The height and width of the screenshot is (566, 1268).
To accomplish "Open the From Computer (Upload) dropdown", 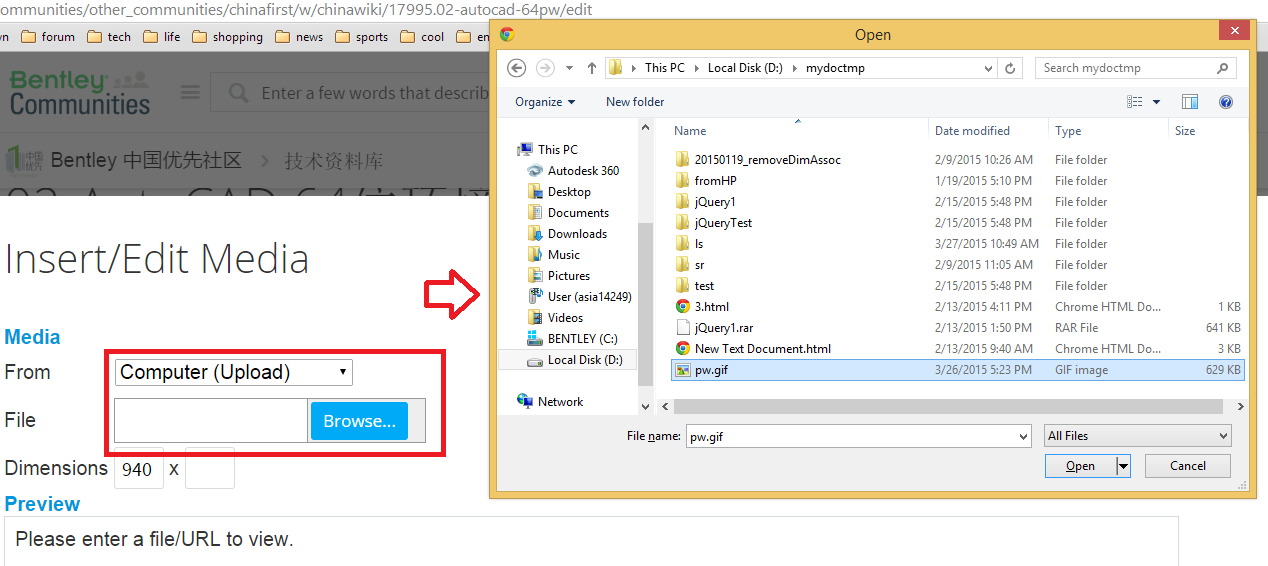I will pyautogui.click(x=234, y=373).
